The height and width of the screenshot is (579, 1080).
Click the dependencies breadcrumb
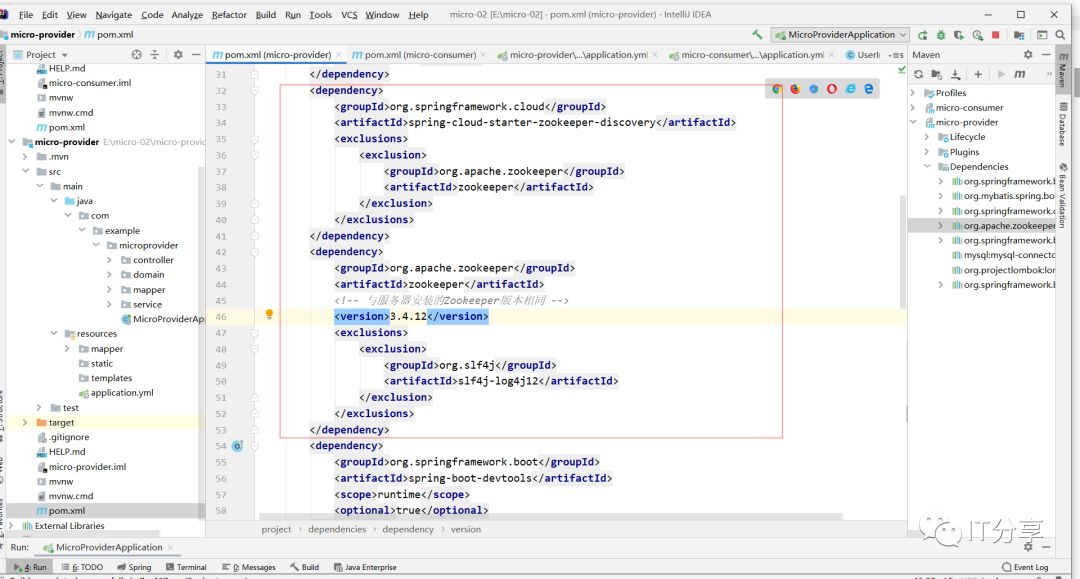(337, 529)
